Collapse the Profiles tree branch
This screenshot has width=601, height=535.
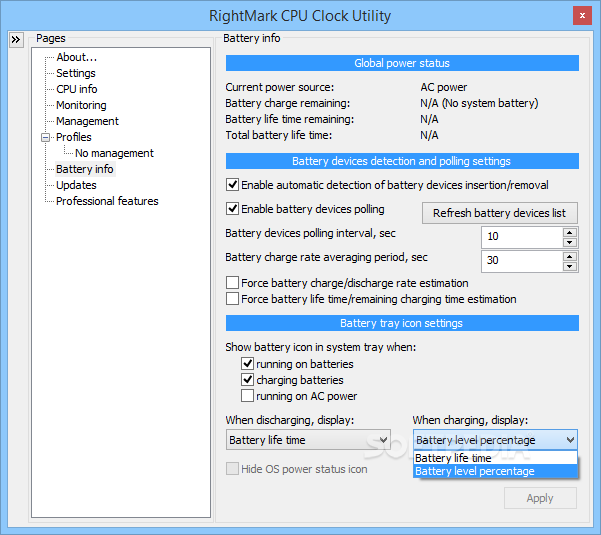[x=46, y=137]
